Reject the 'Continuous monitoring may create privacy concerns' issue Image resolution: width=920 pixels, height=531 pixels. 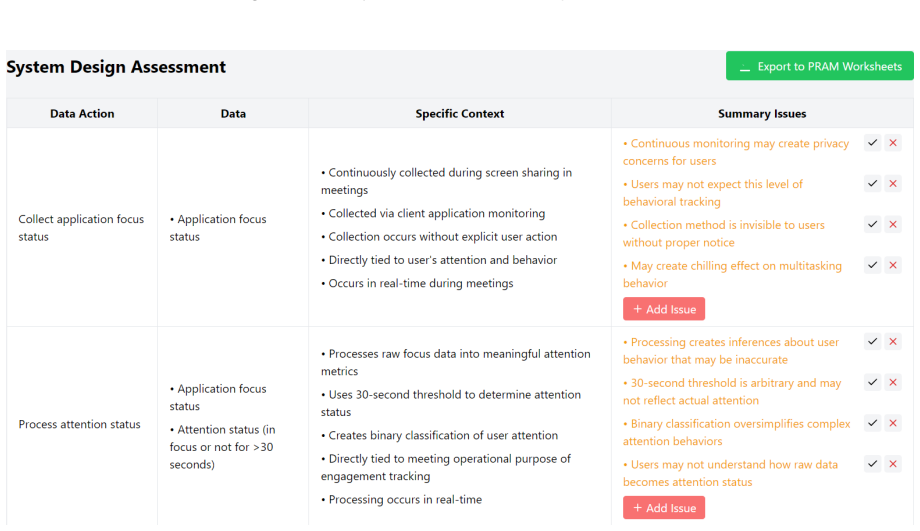pyautogui.click(x=893, y=143)
